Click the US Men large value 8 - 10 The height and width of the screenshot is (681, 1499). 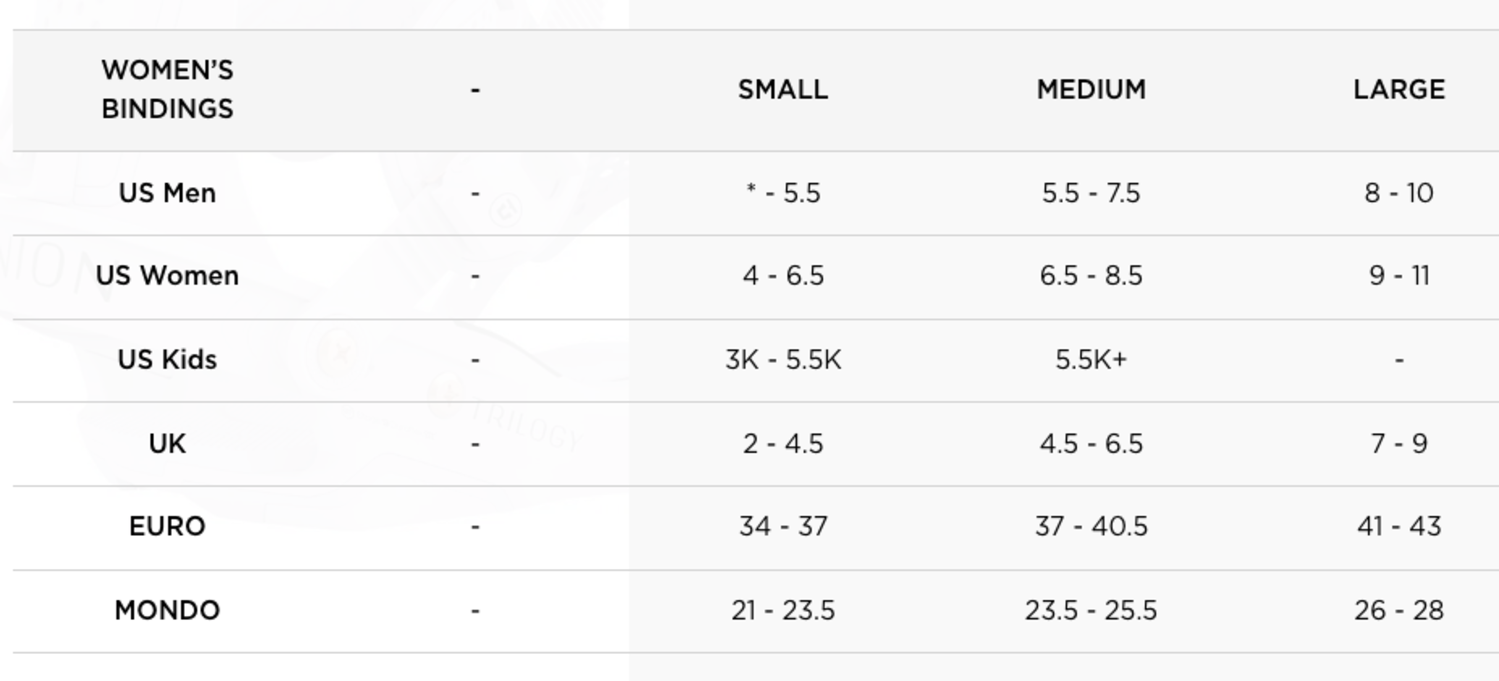(x=1399, y=193)
